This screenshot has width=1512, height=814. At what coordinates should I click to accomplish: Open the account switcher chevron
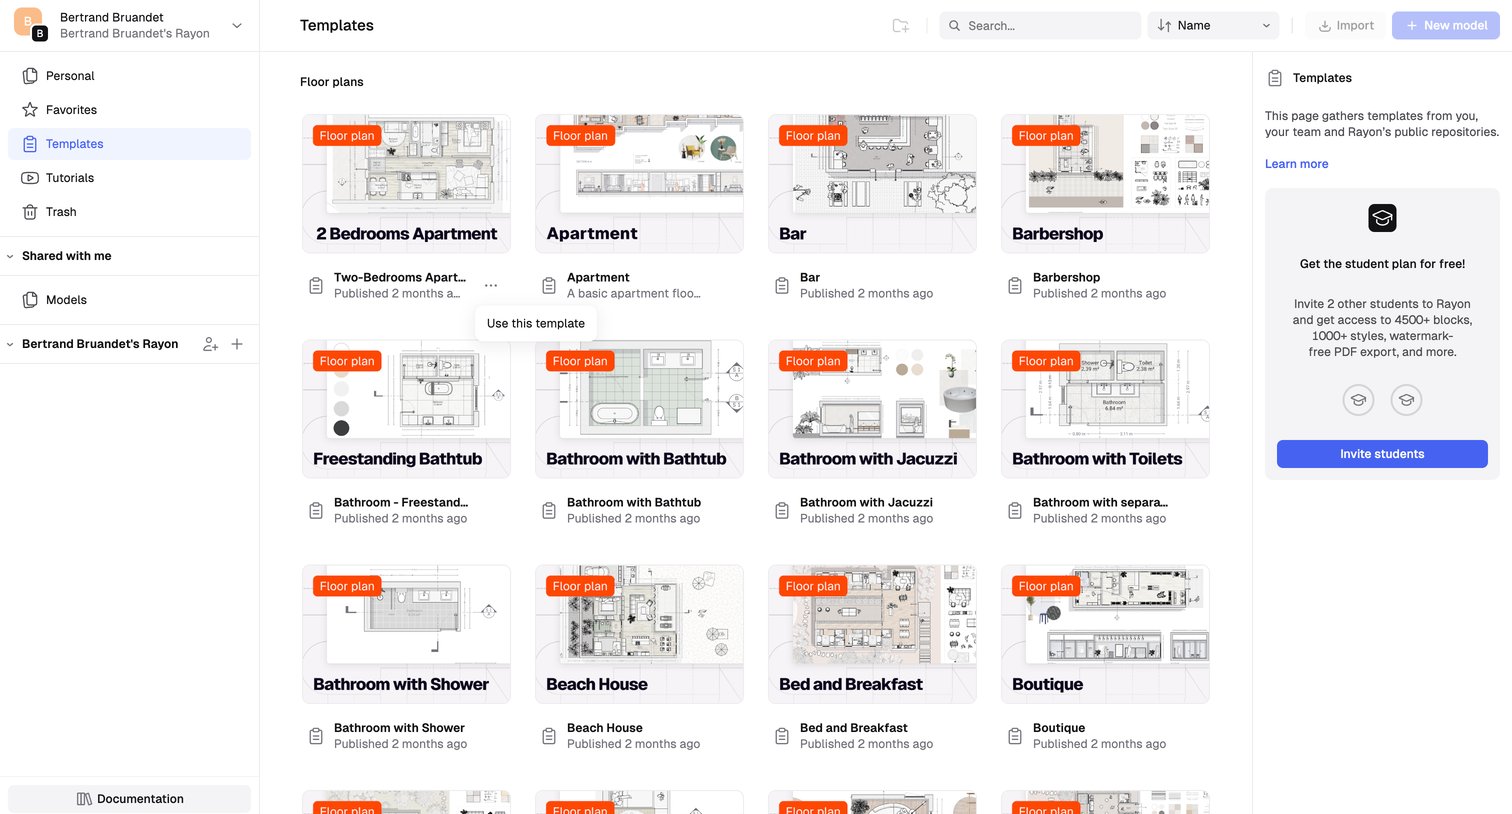tap(237, 25)
